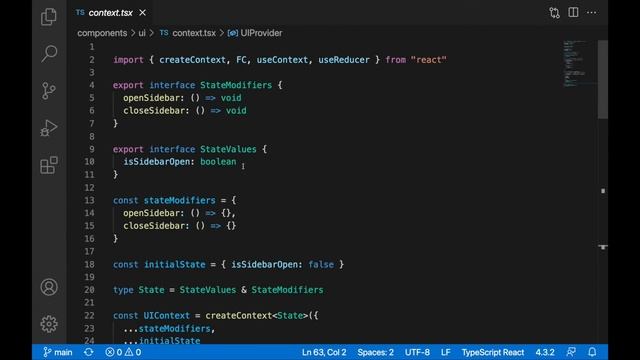Click the StateModifiers interface name

(x=236, y=85)
